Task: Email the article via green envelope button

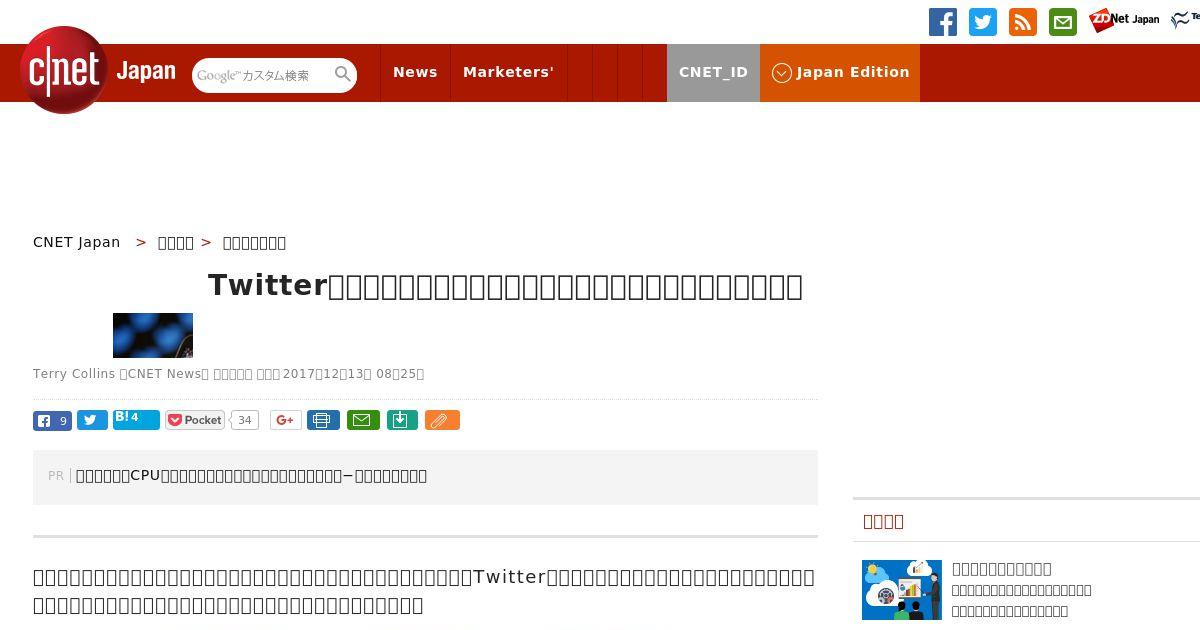Action: 363,420
